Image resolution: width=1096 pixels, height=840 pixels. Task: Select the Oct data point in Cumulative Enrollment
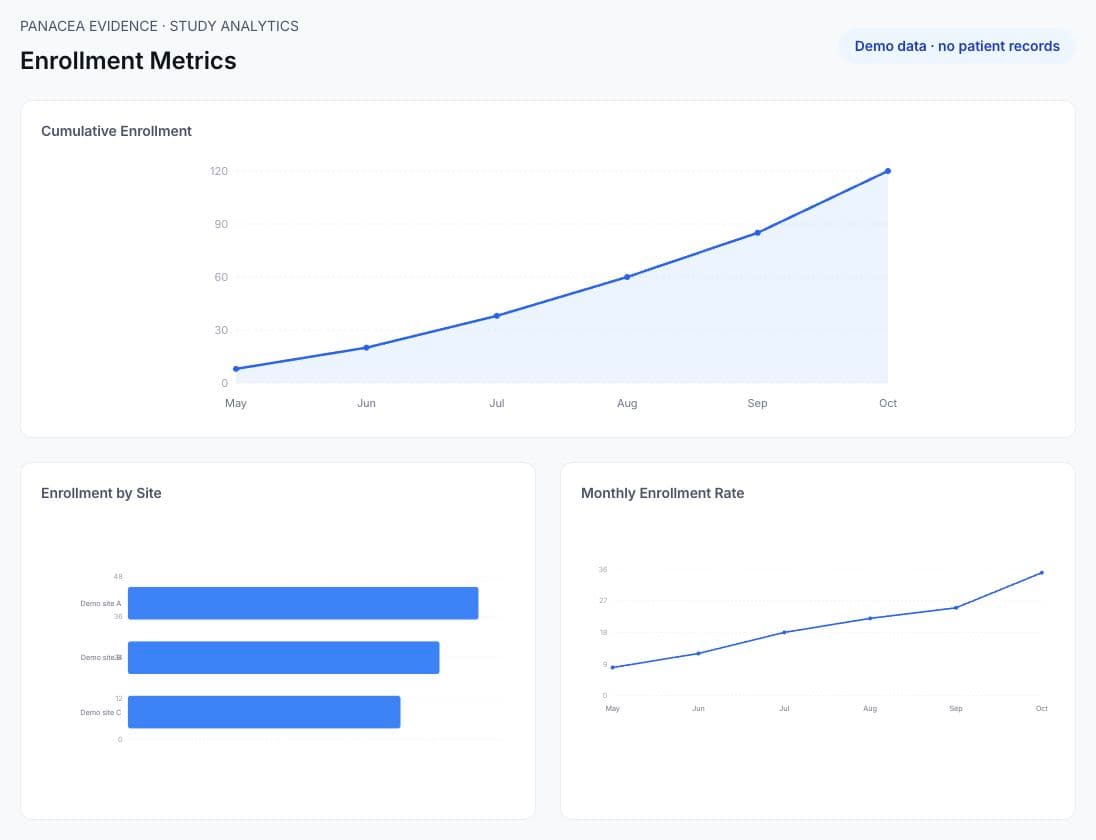pos(888,171)
